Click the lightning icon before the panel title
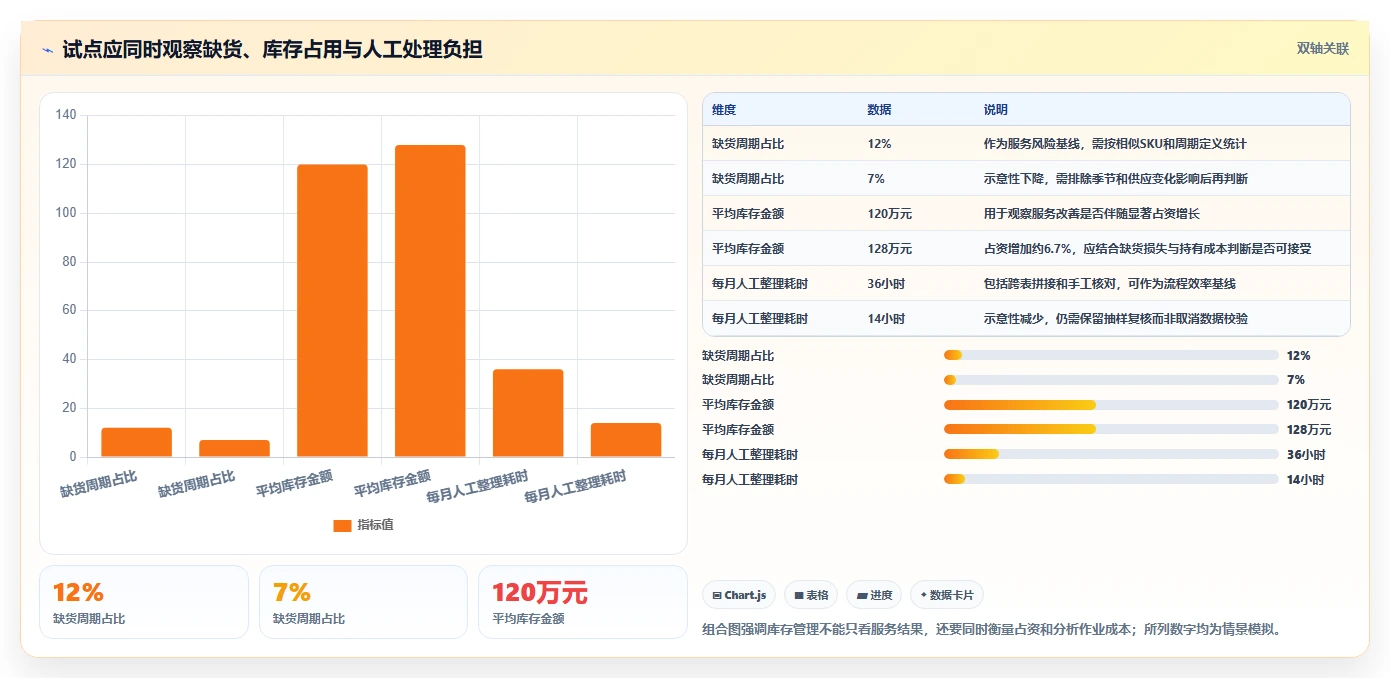Image resolution: width=1390 pixels, height=678 pixels. point(47,50)
